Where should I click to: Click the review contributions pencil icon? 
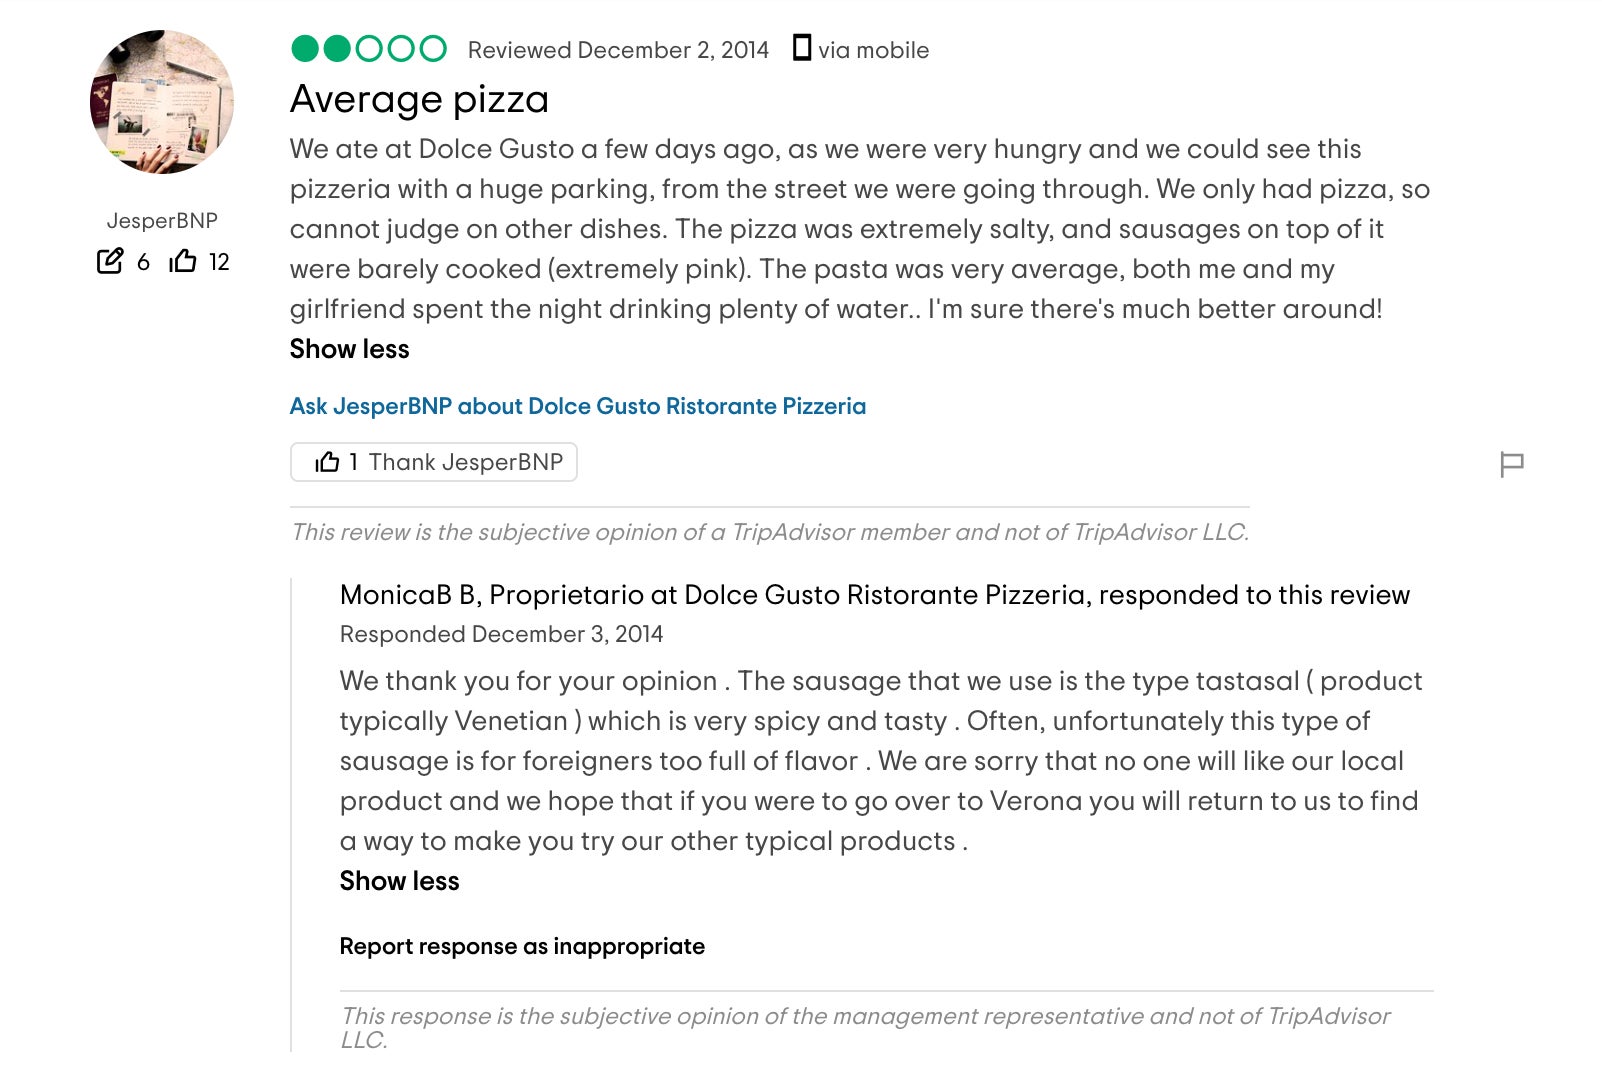pos(110,261)
